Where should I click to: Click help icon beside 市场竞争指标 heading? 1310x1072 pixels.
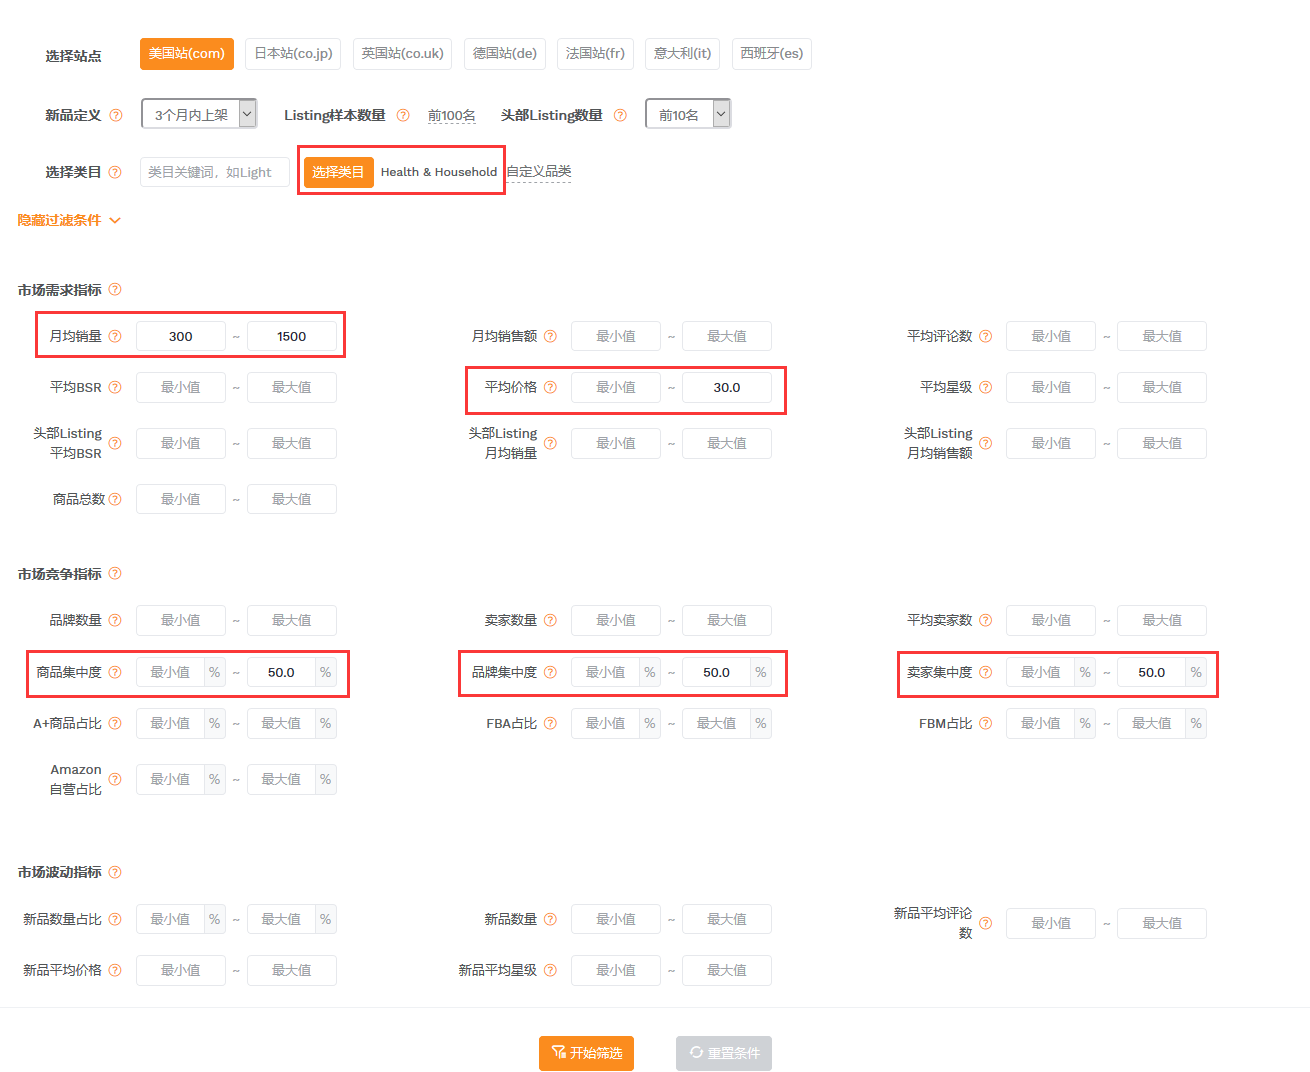coord(115,574)
